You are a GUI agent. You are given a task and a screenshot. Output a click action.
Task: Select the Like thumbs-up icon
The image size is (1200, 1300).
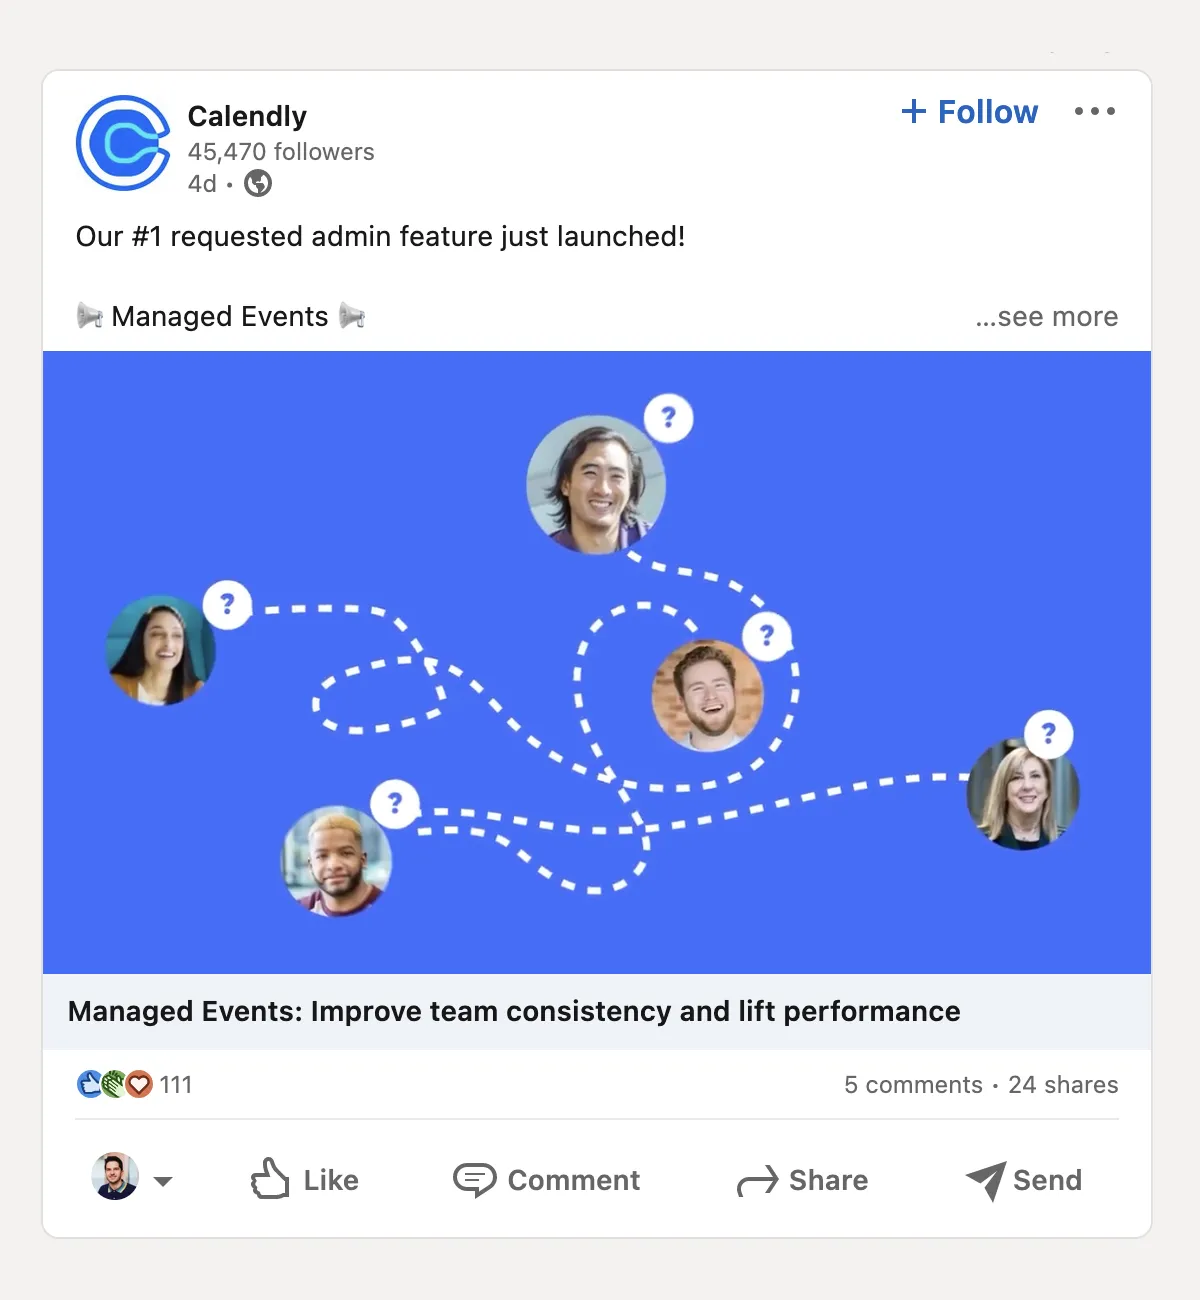coord(270,1180)
